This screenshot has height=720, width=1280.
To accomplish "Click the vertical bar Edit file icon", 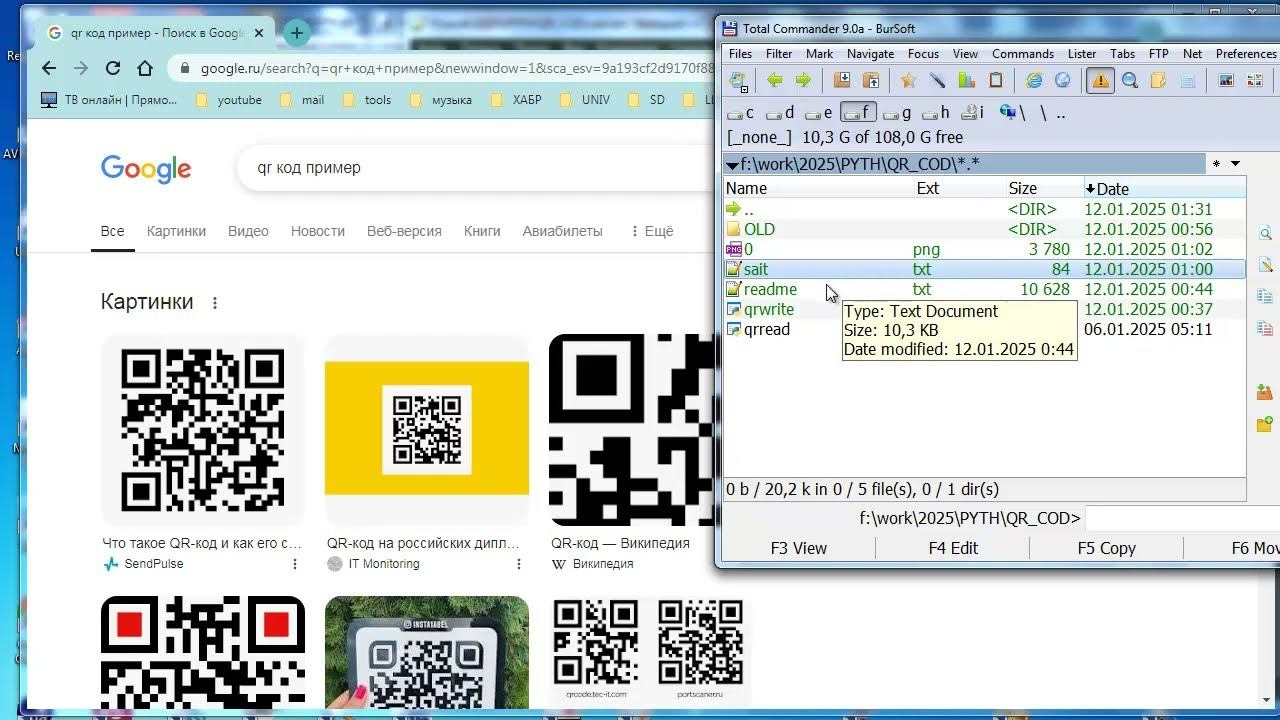I will point(1265,265).
